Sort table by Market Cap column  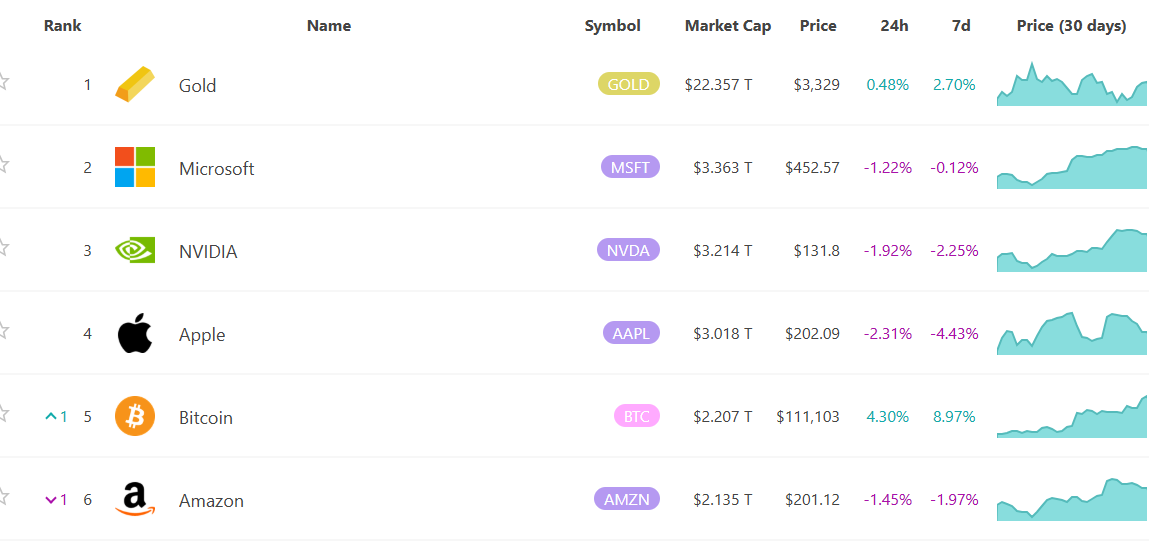(x=727, y=26)
